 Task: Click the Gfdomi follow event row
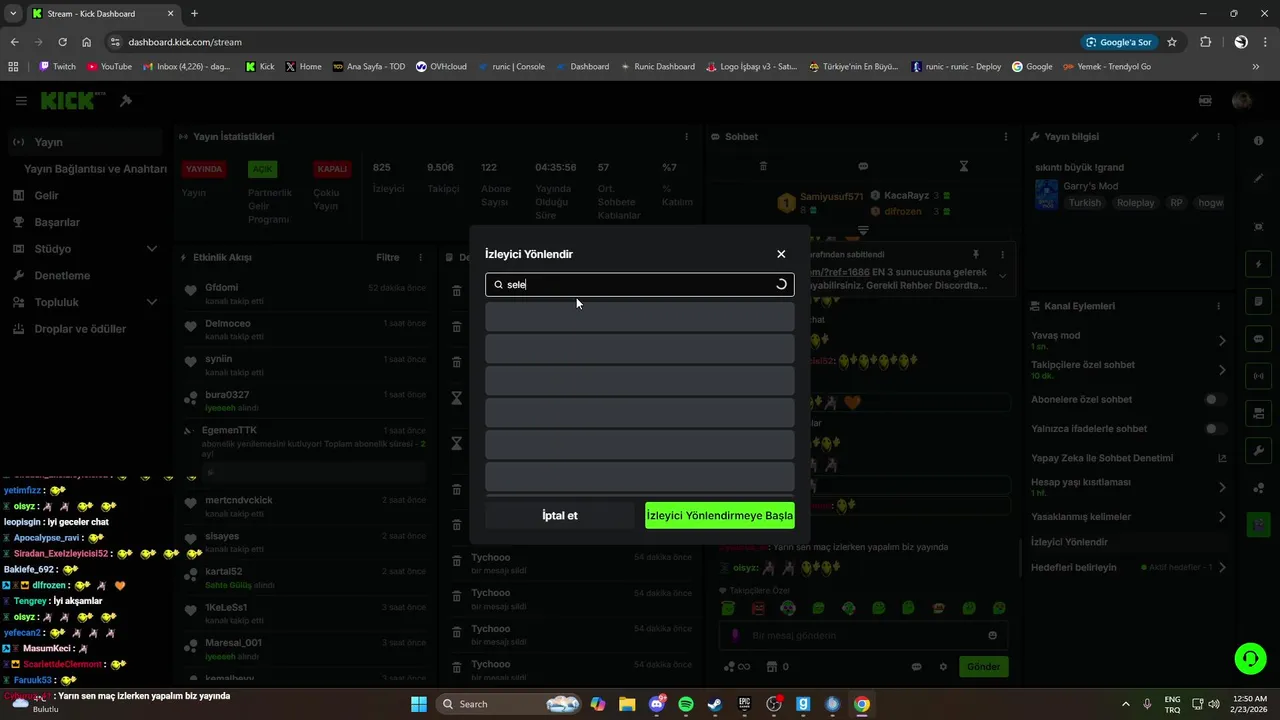click(x=305, y=294)
